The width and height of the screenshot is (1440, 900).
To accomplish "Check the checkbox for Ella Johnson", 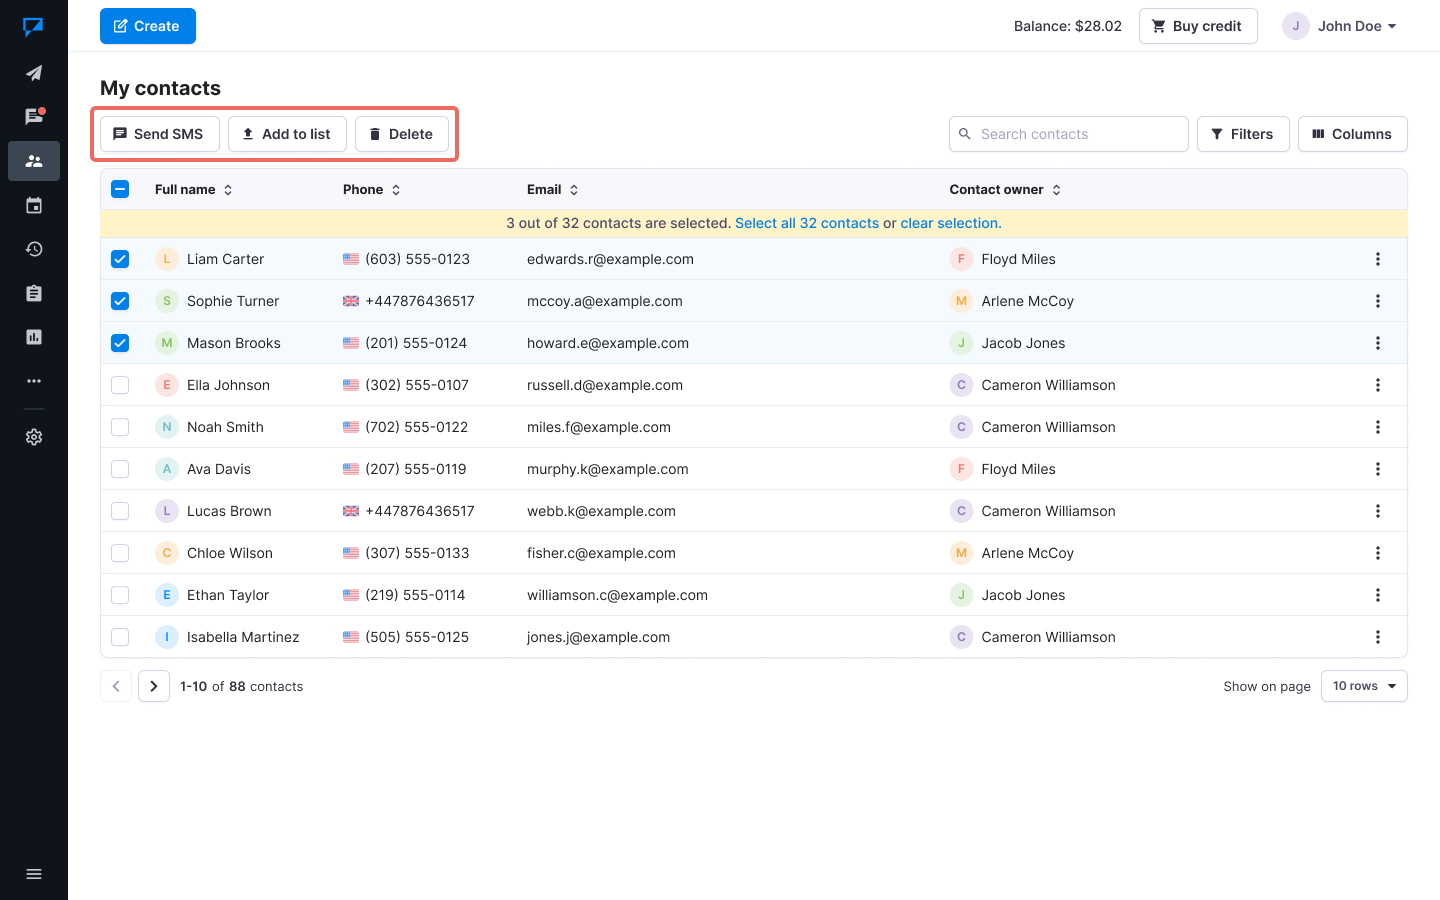I will point(120,385).
